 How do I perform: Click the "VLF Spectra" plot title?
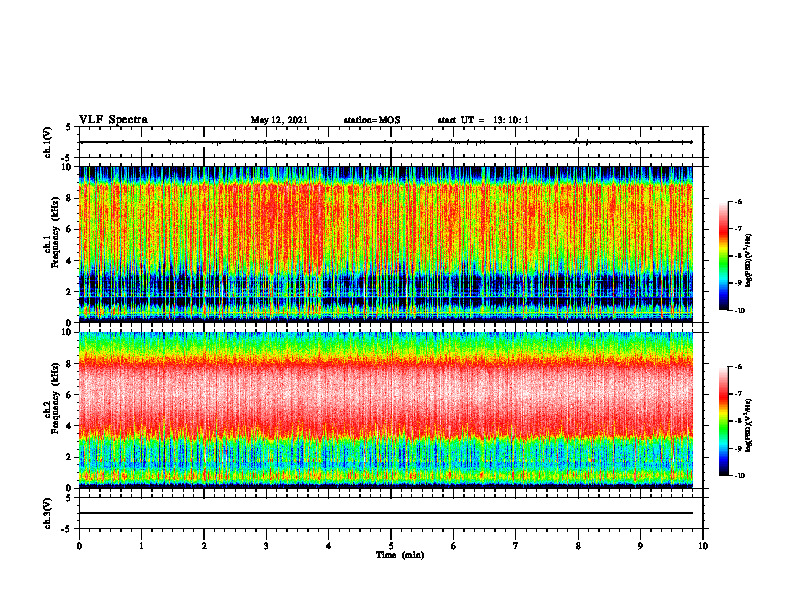pyautogui.click(x=113, y=120)
